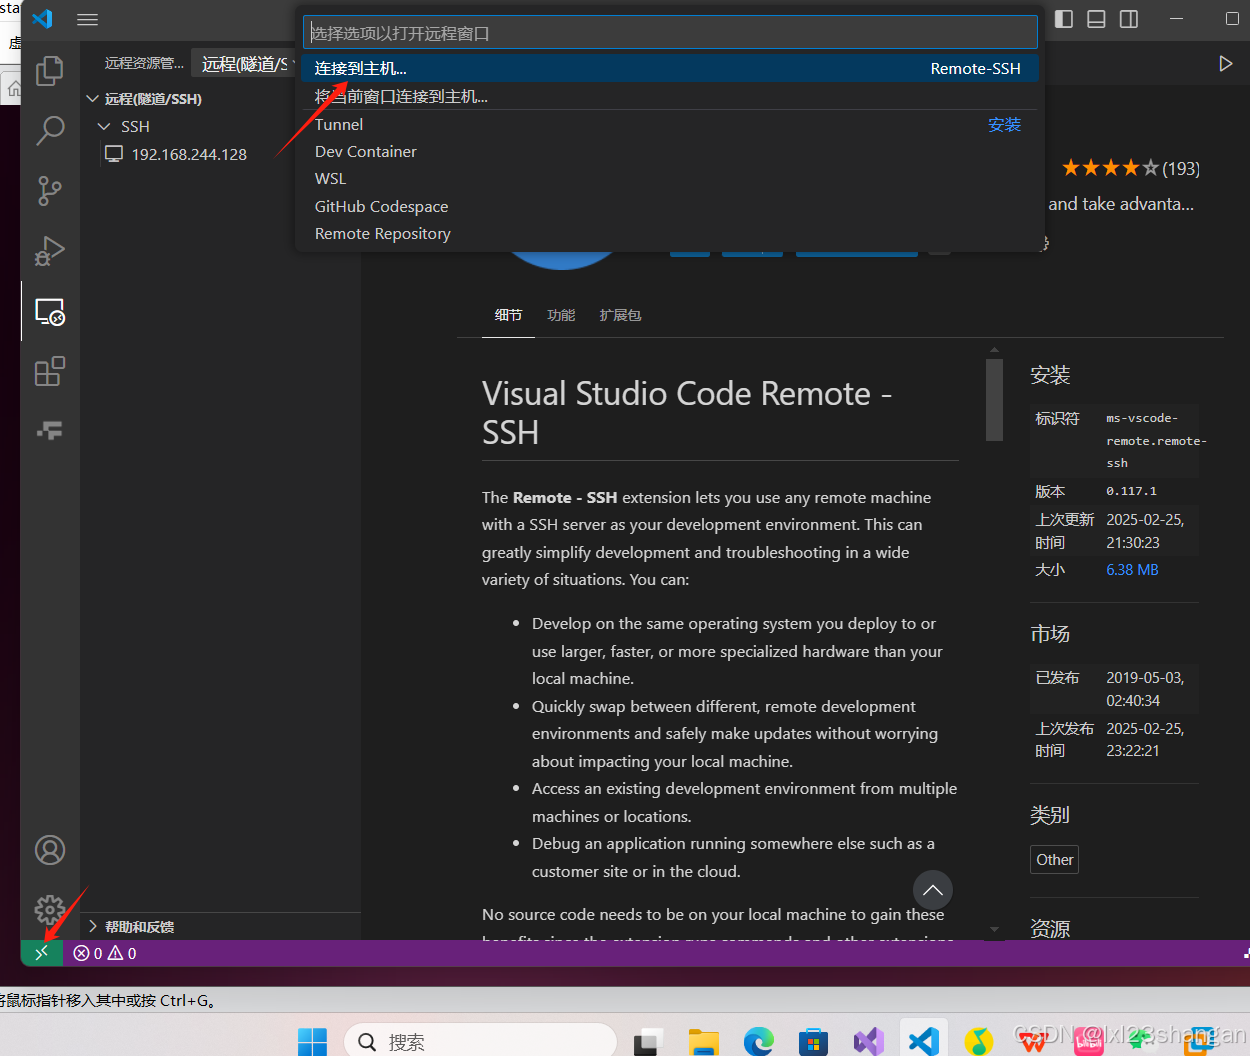
Task: Click the (193) rating count
Action: pos(1181,168)
